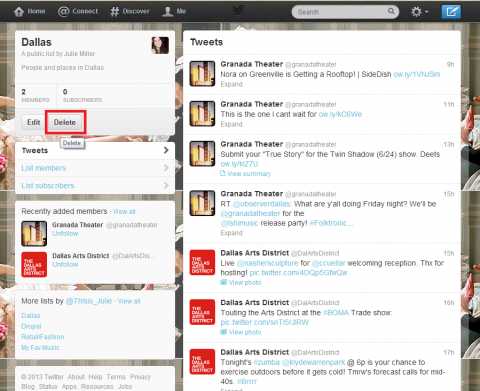Image resolution: width=480 pixels, height=391 pixels.
Task: Open the ow.ly/kC6We link
Action: [x=340, y=114]
